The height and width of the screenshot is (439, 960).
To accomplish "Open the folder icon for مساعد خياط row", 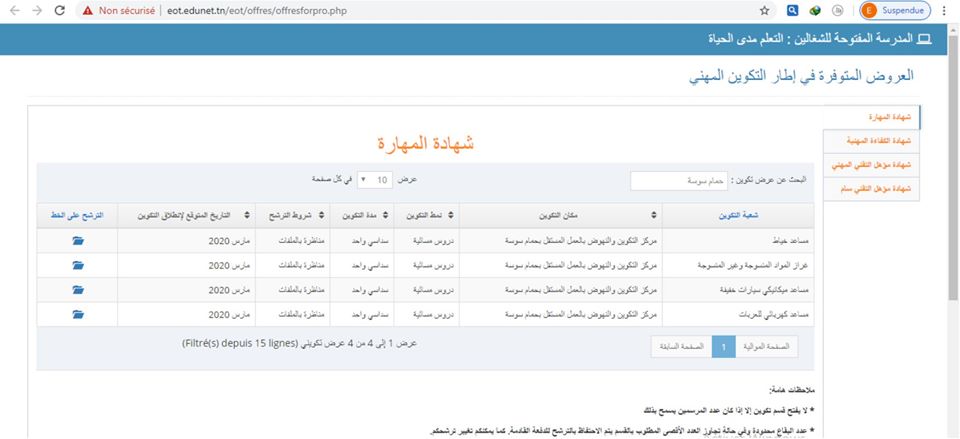I will tap(78, 241).
